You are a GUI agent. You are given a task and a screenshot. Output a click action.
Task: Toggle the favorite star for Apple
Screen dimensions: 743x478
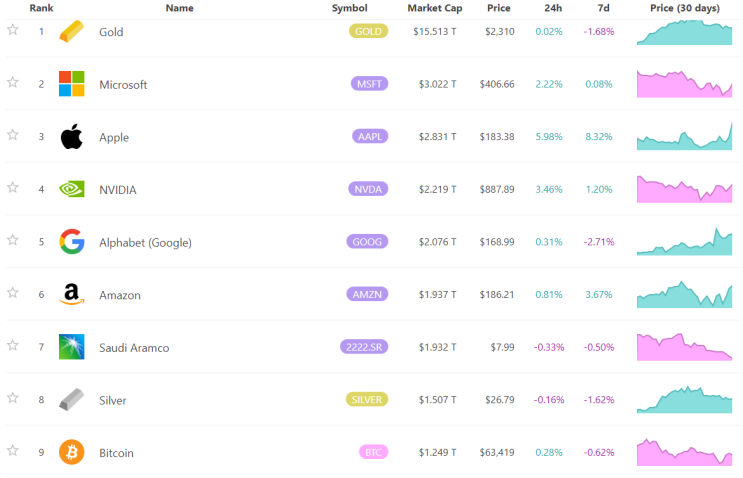13,135
